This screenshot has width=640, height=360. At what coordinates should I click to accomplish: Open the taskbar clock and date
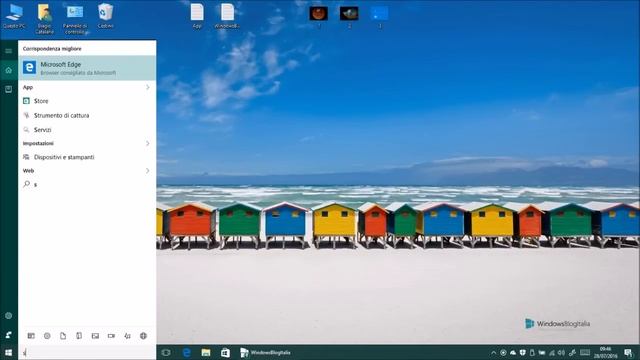(x=606, y=353)
